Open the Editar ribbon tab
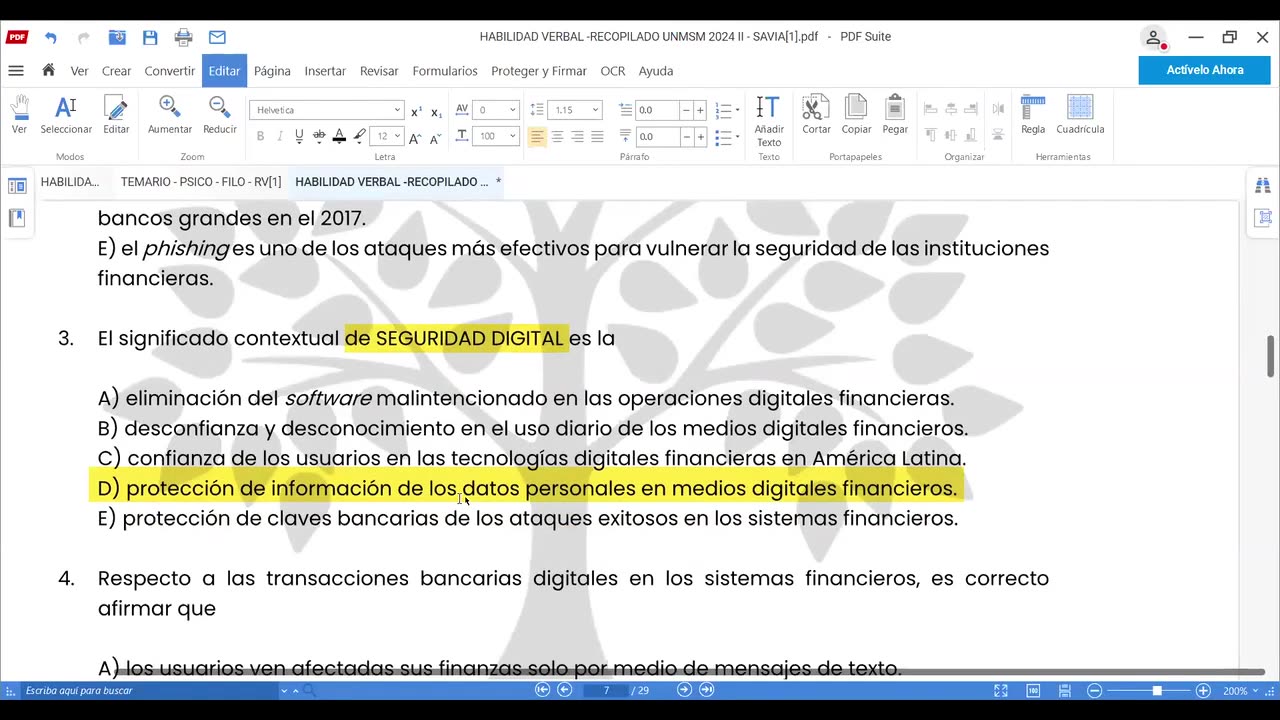The width and height of the screenshot is (1280, 720). point(224,71)
